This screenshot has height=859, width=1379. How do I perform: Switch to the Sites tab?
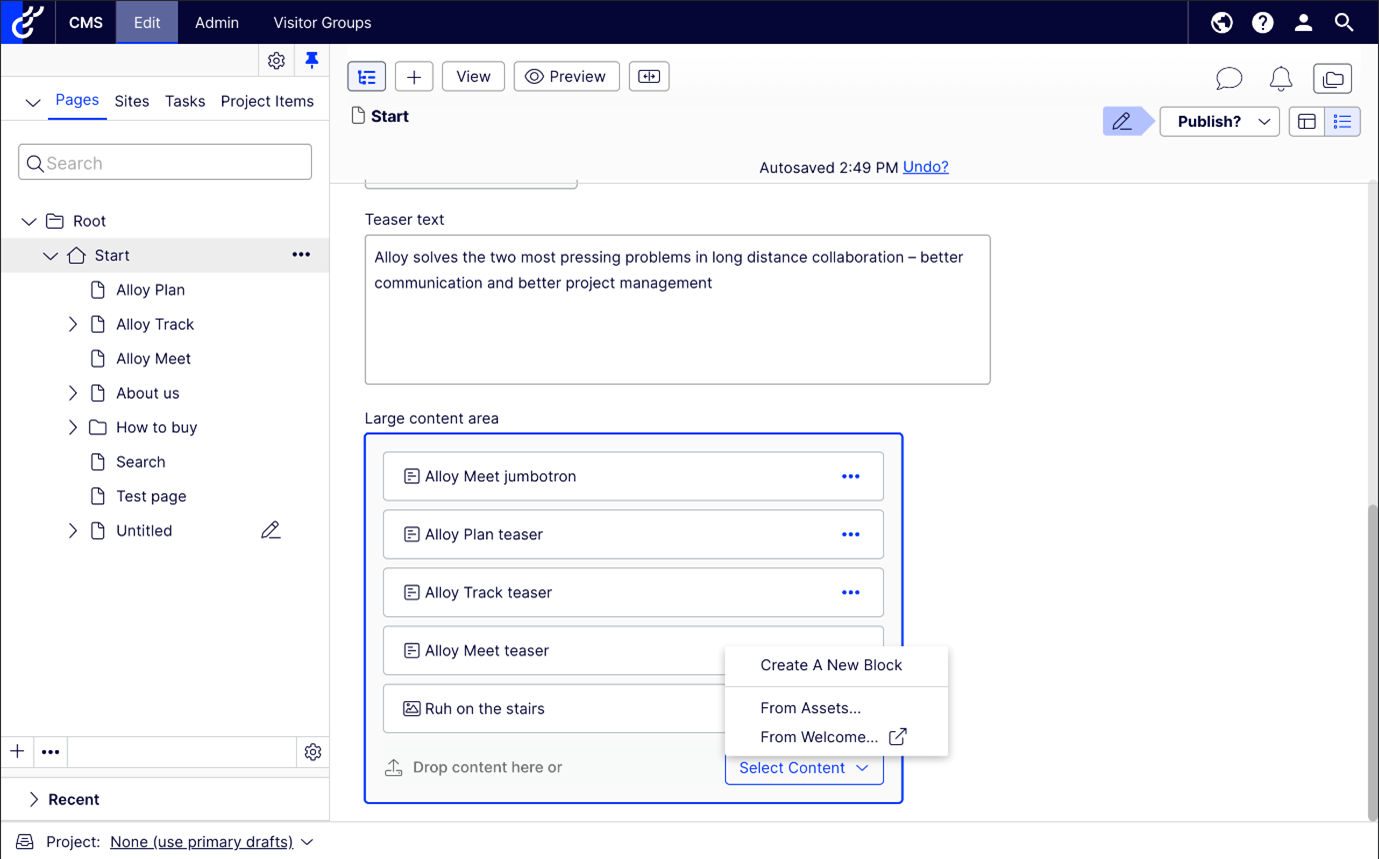[132, 101]
